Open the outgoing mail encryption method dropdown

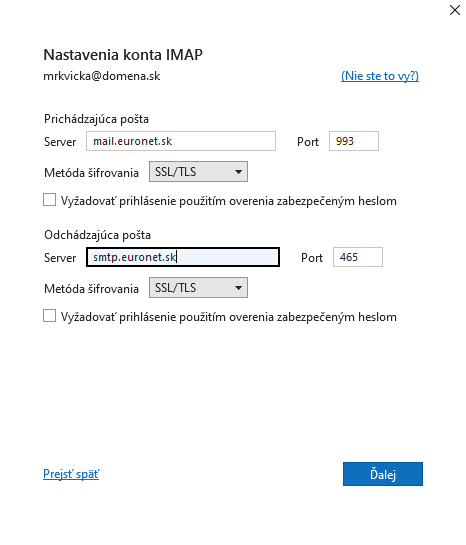pyautogui.click(x=198, y=287)
